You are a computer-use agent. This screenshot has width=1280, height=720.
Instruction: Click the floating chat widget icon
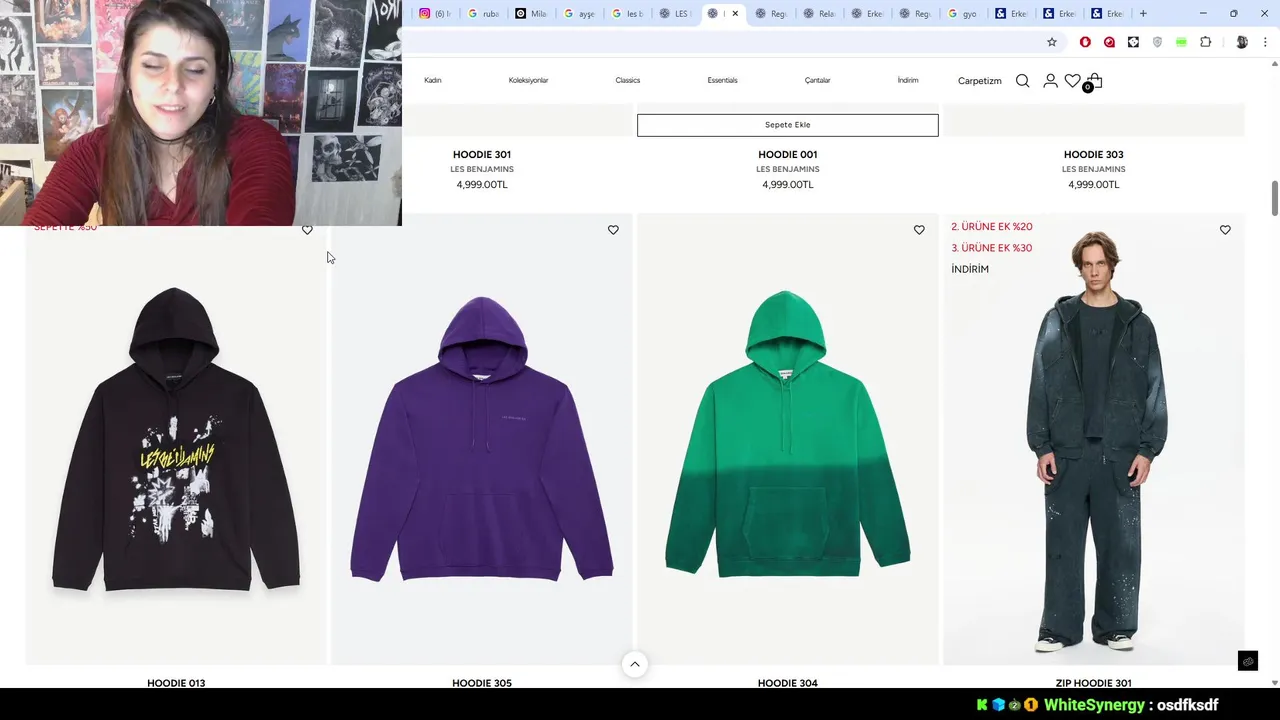[x=1248, y=661]
